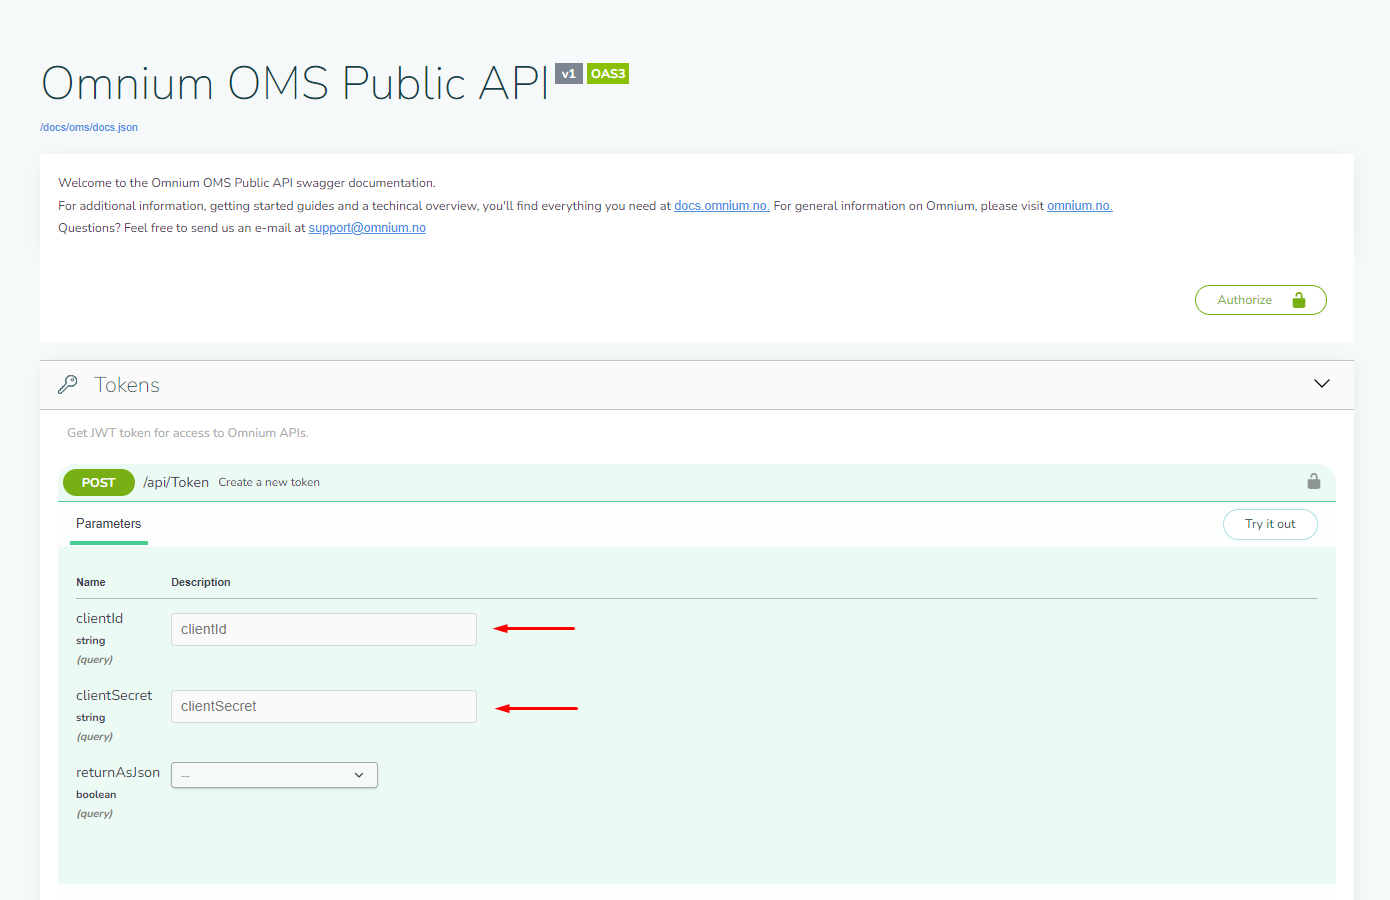Click the Omnium OMS Public API title
Viewport: 1390px width, 900px height.
point(295,83)
